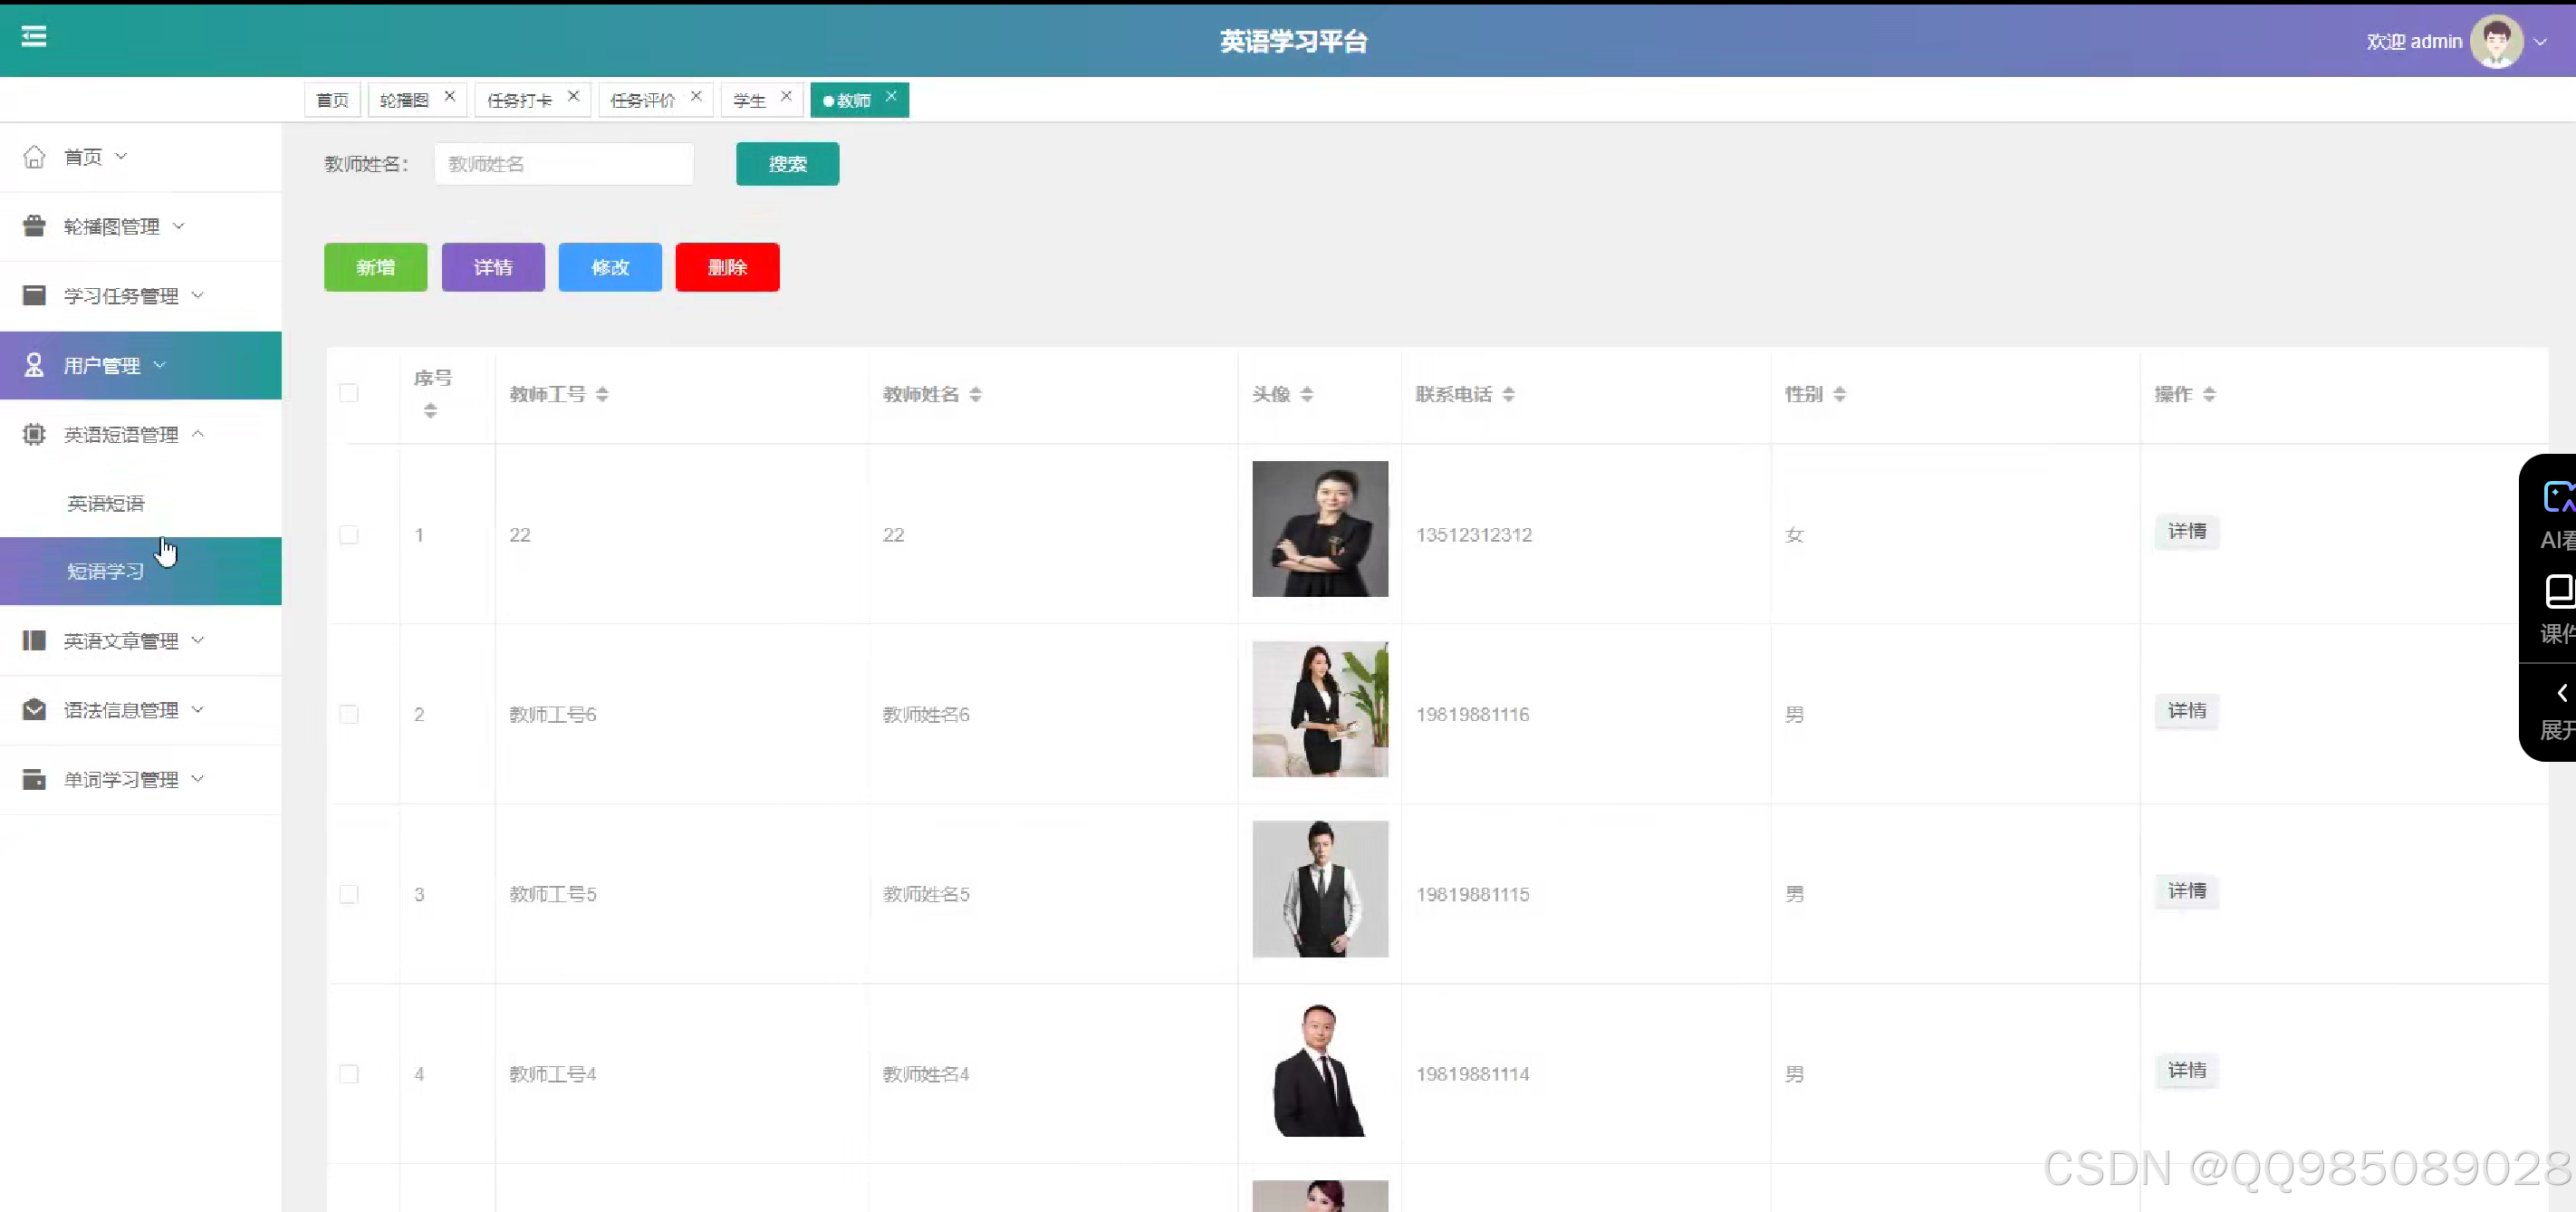This screenshot has height=1212, width=2576.
Task: Check the select-all checkbox in table header
Action: point(348,393)
